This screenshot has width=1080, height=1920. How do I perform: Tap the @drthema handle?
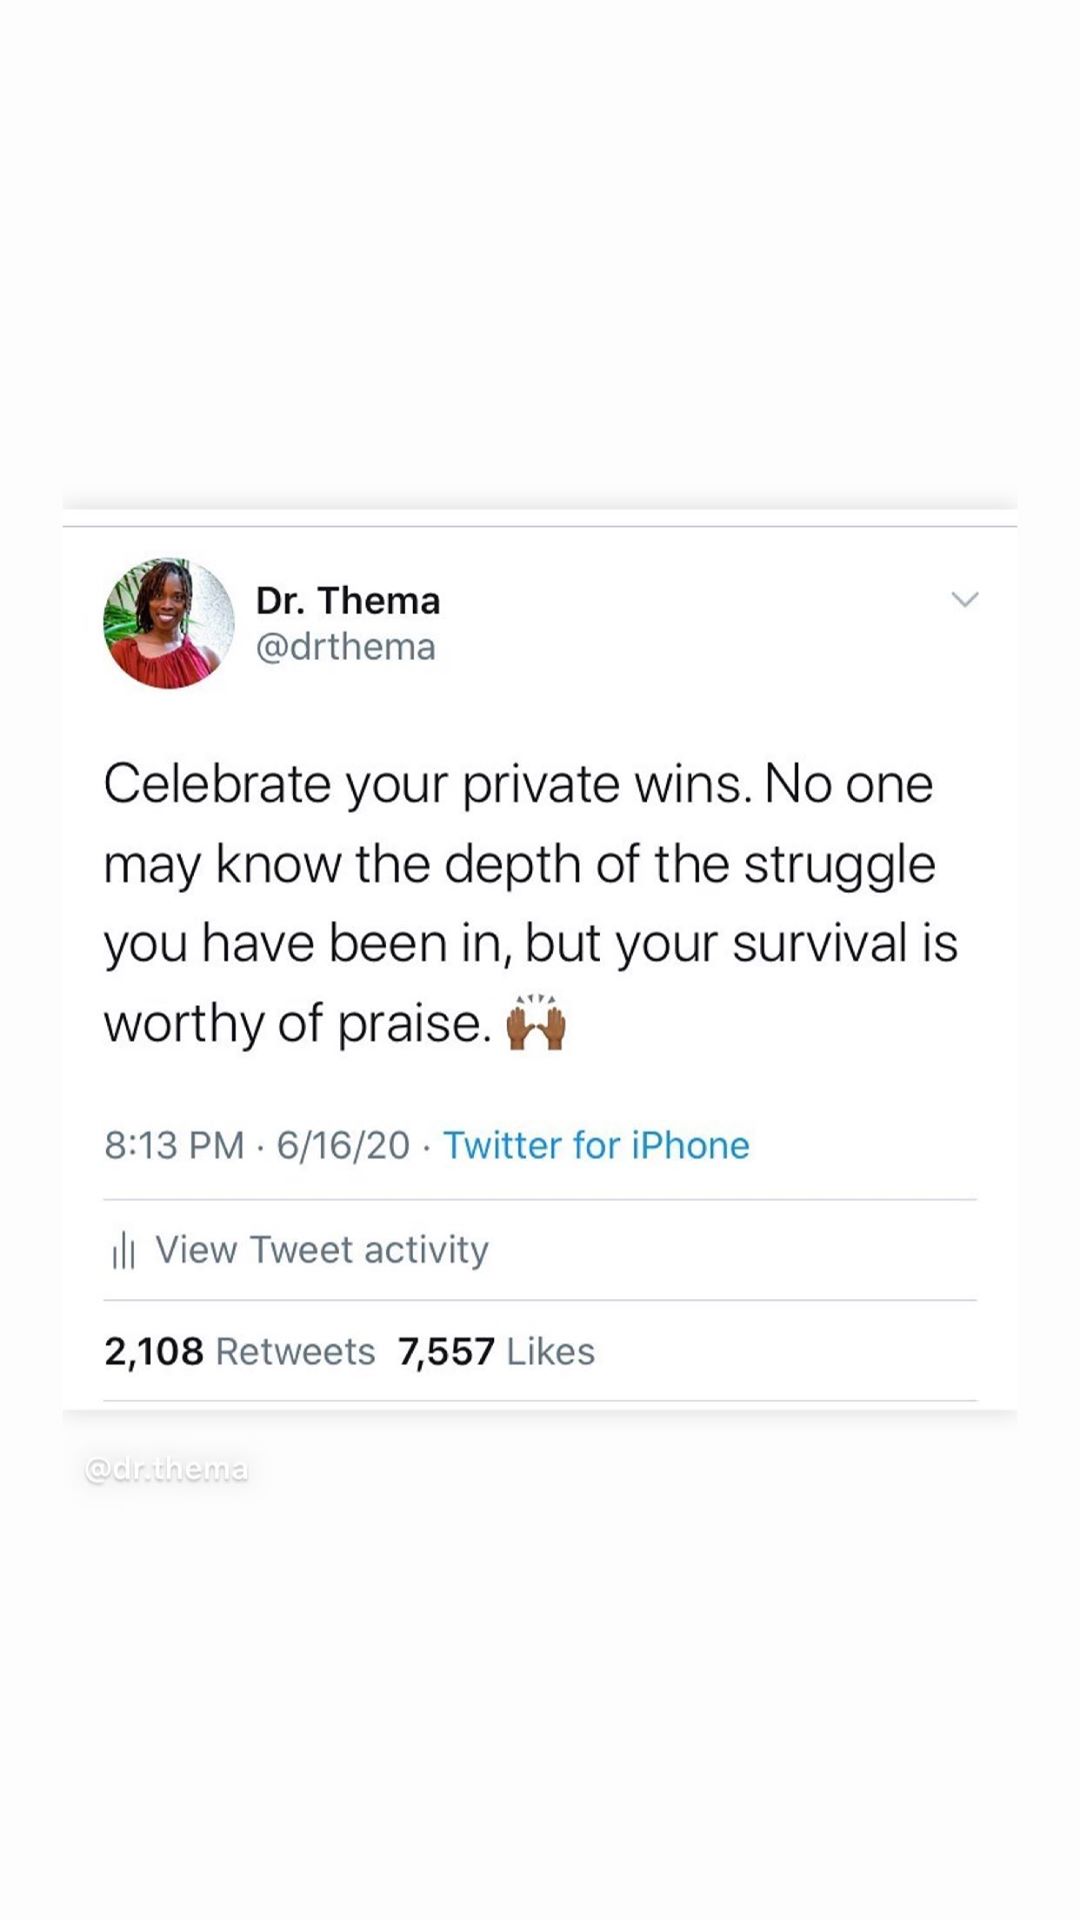click(x=345, y=647)
